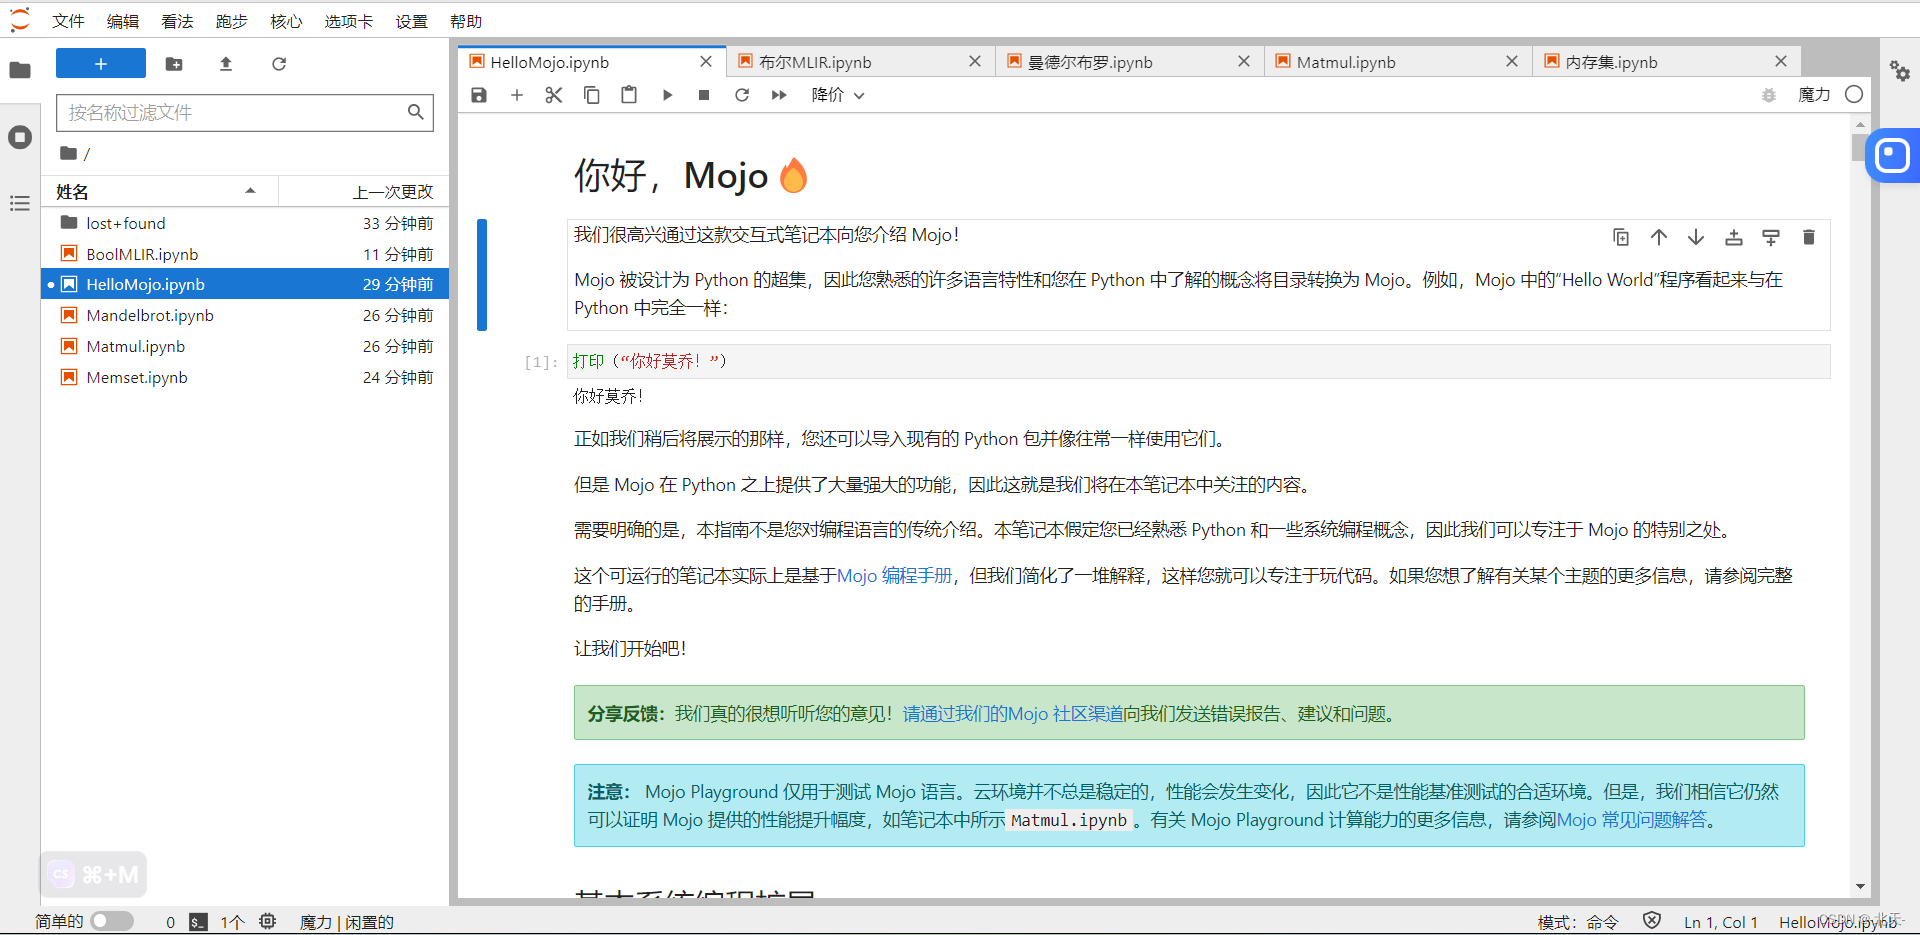
Task: Open the Mojo 社区渠道 link
Action: (1065, 714)
